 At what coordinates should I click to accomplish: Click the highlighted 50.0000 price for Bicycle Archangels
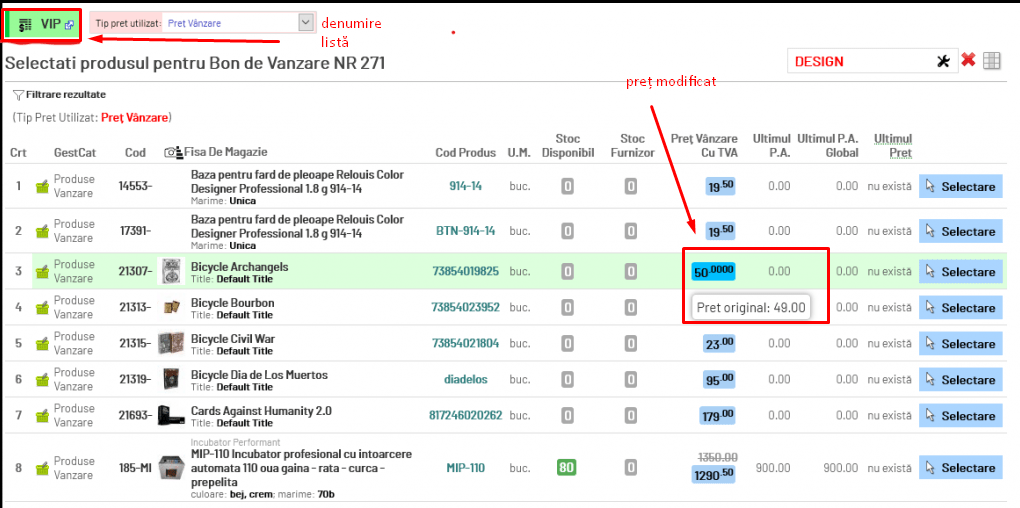tap(713, 271)
